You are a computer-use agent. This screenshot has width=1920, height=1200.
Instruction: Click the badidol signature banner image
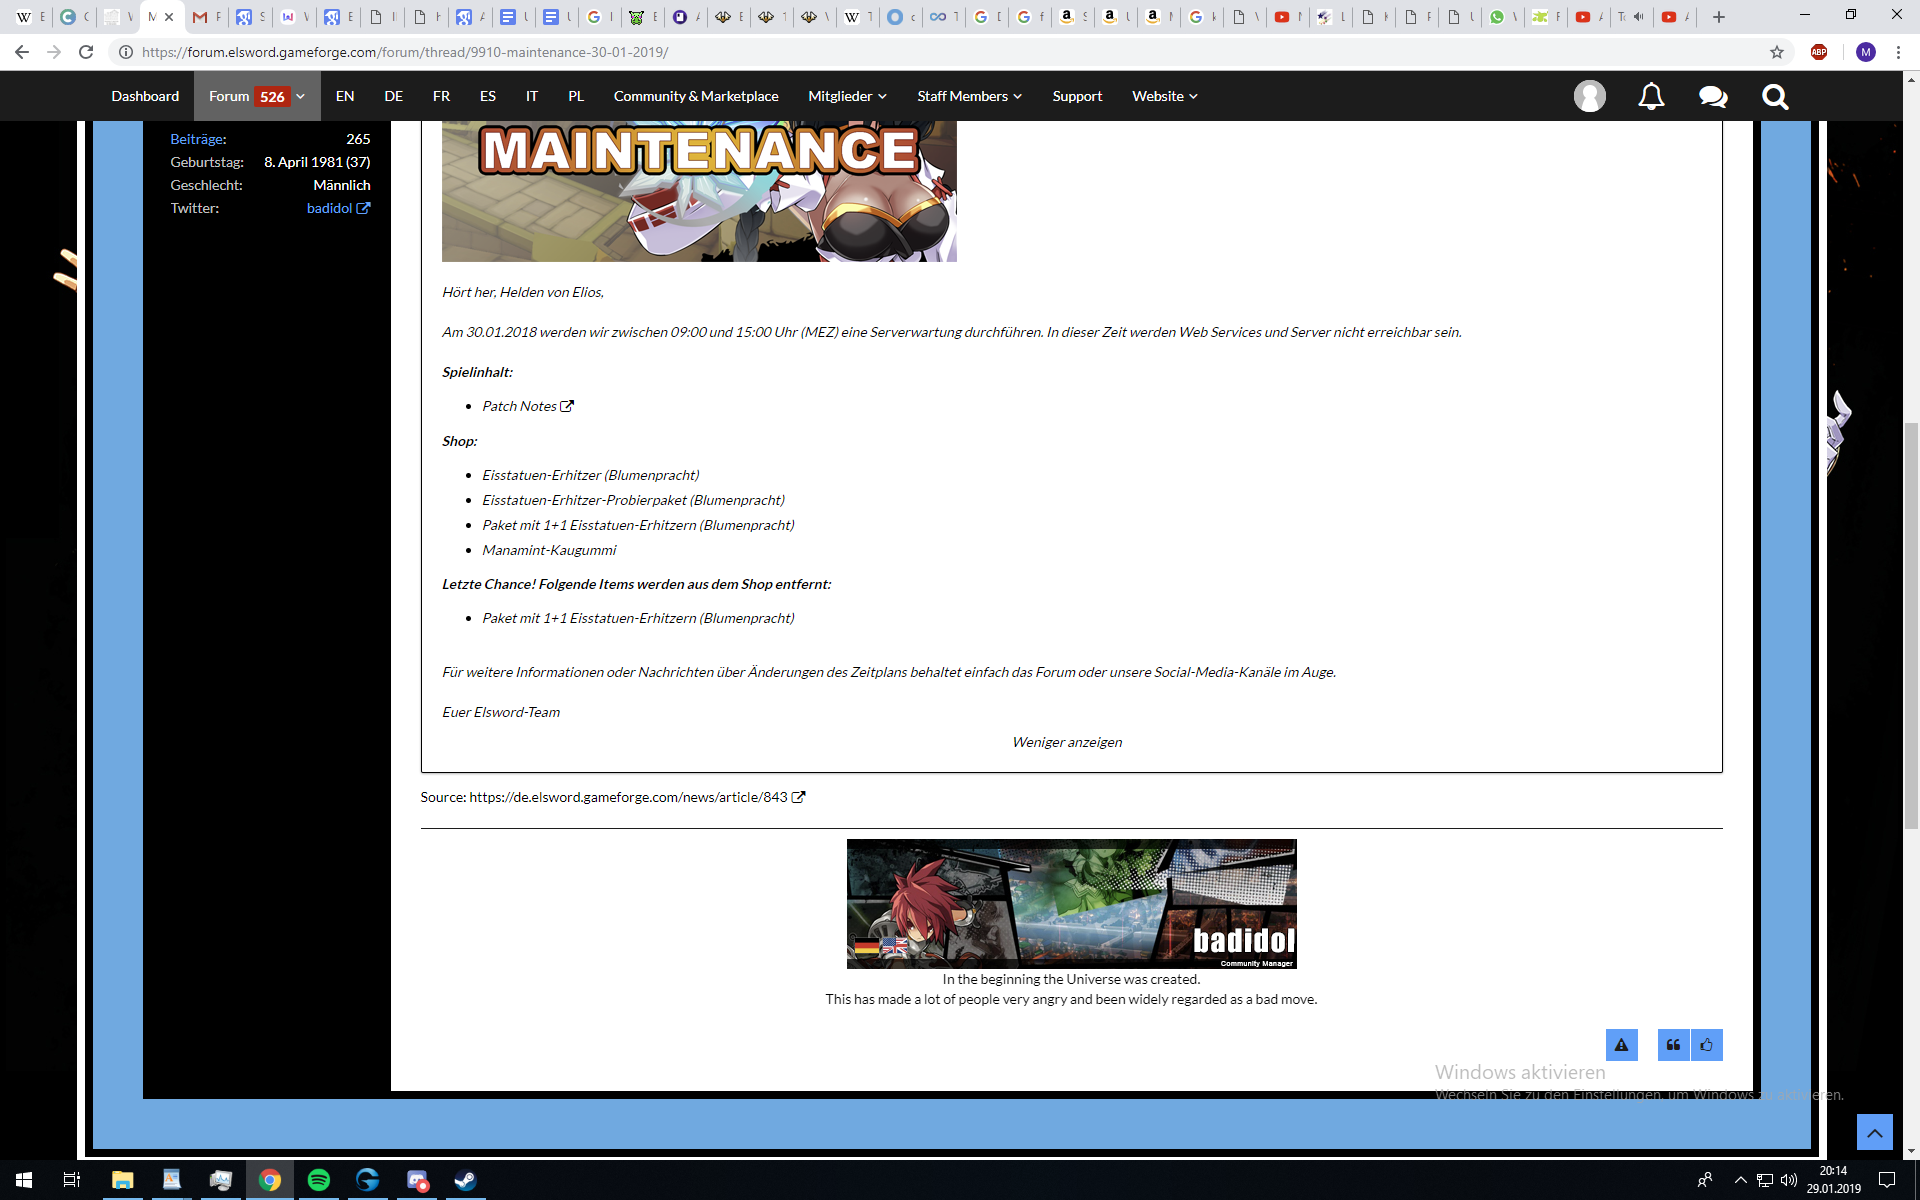click(x=1071, y=904)
